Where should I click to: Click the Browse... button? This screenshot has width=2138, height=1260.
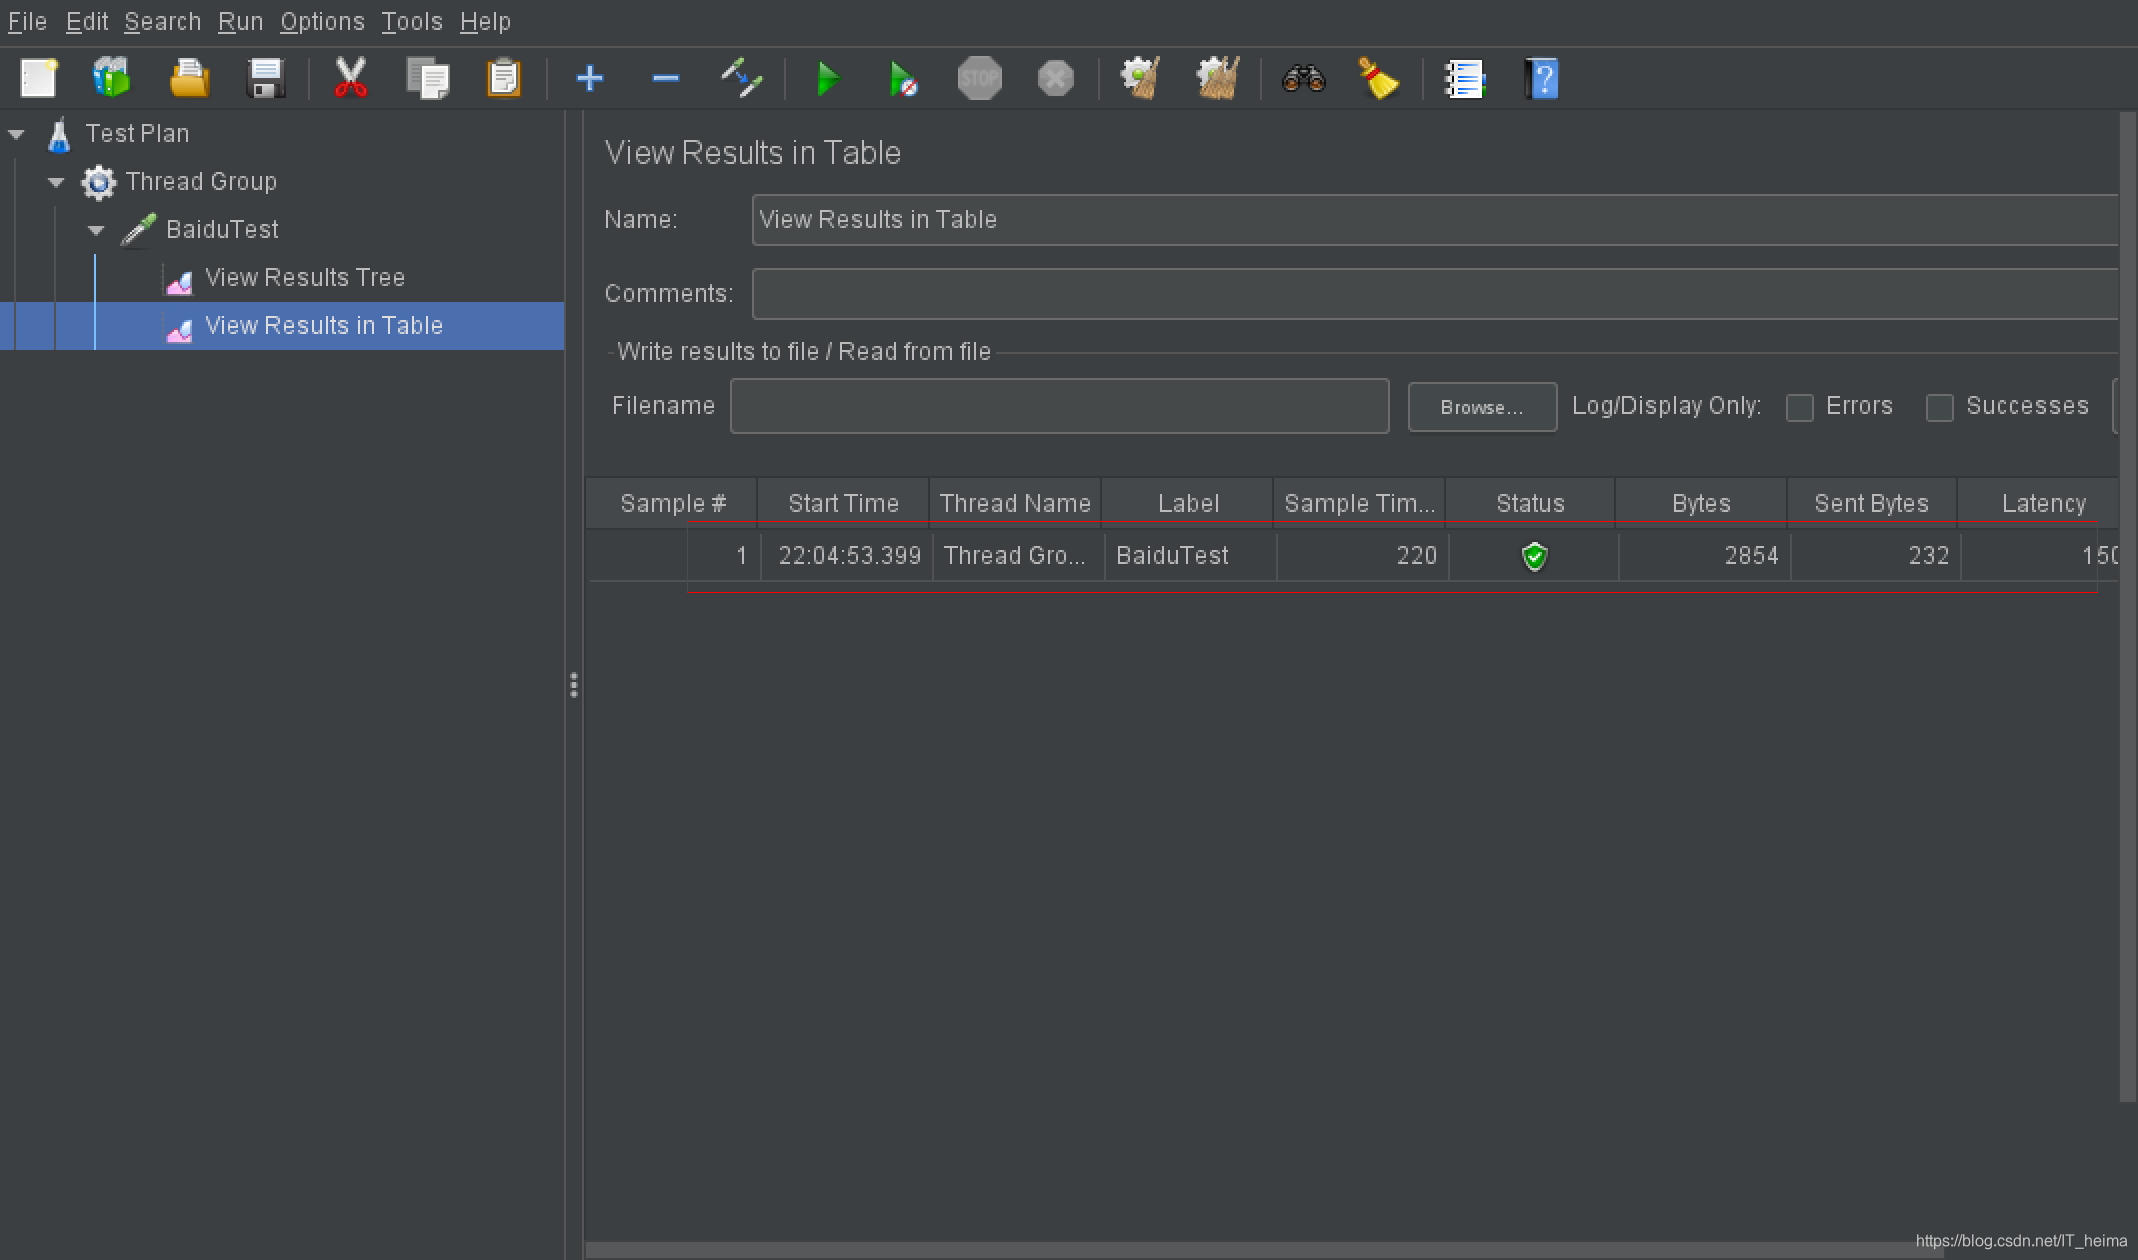coord(1481,407)
